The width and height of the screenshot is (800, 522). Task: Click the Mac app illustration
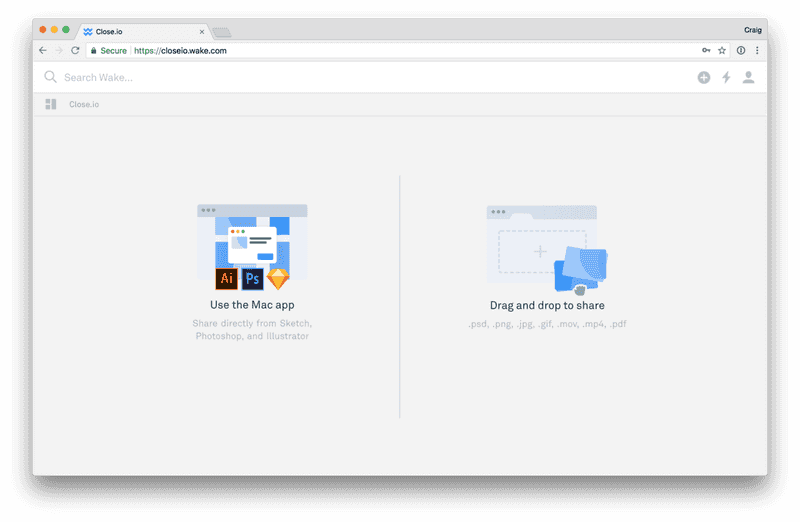pyautogui.click(x=252, y=247)
